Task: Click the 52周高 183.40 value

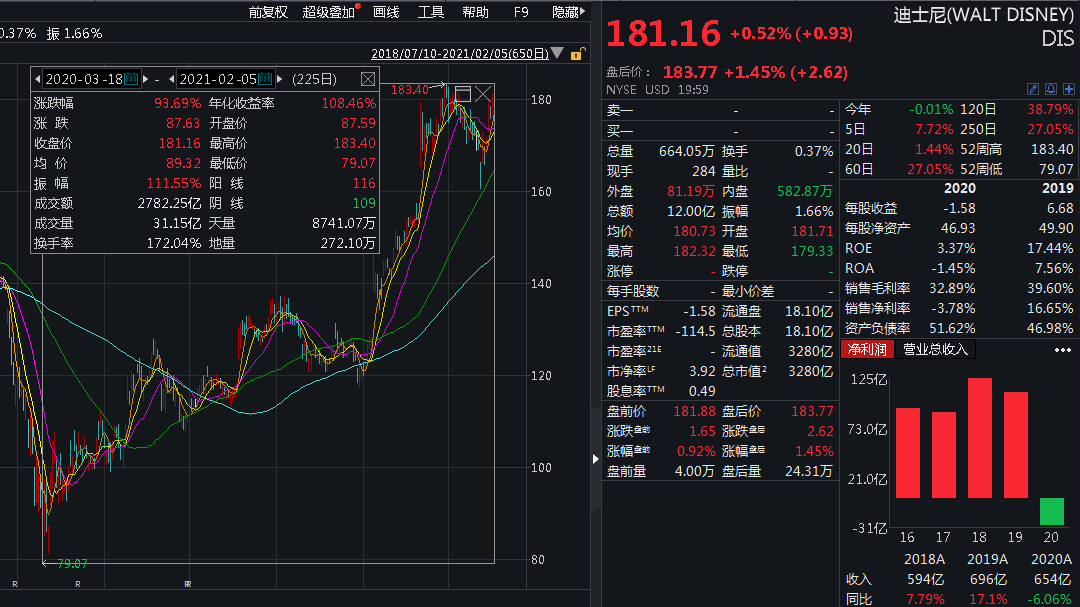Action: [x=1052, y=149]
